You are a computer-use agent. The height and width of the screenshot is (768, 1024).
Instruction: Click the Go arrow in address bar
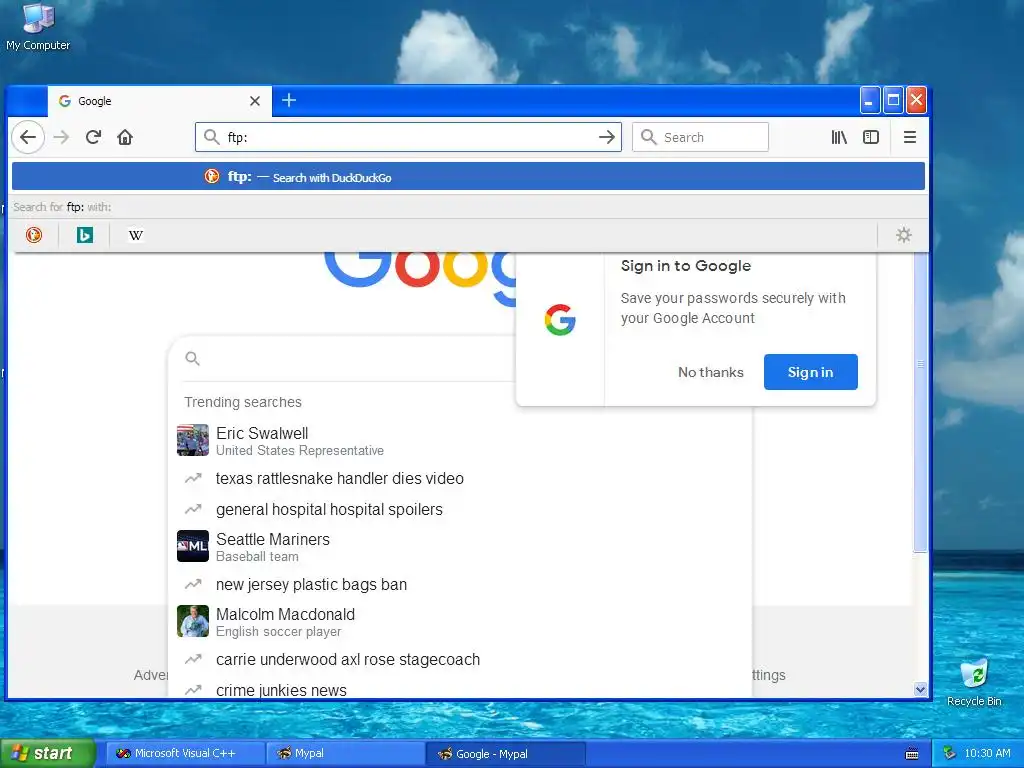(607, 137)
